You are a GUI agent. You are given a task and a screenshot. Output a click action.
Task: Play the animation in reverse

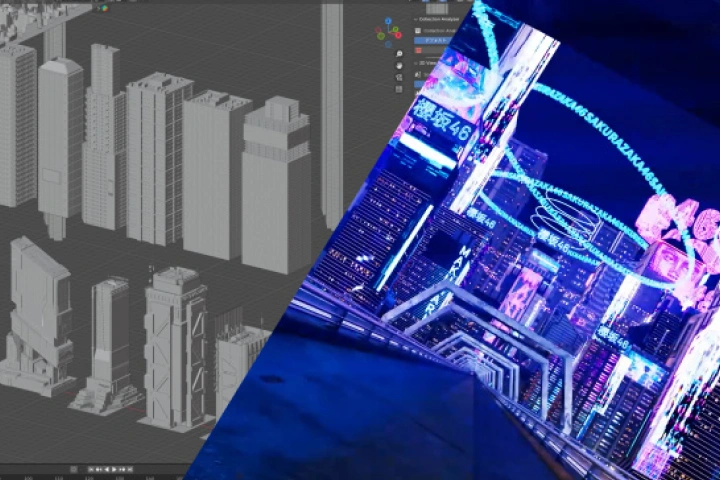[107, 469]
